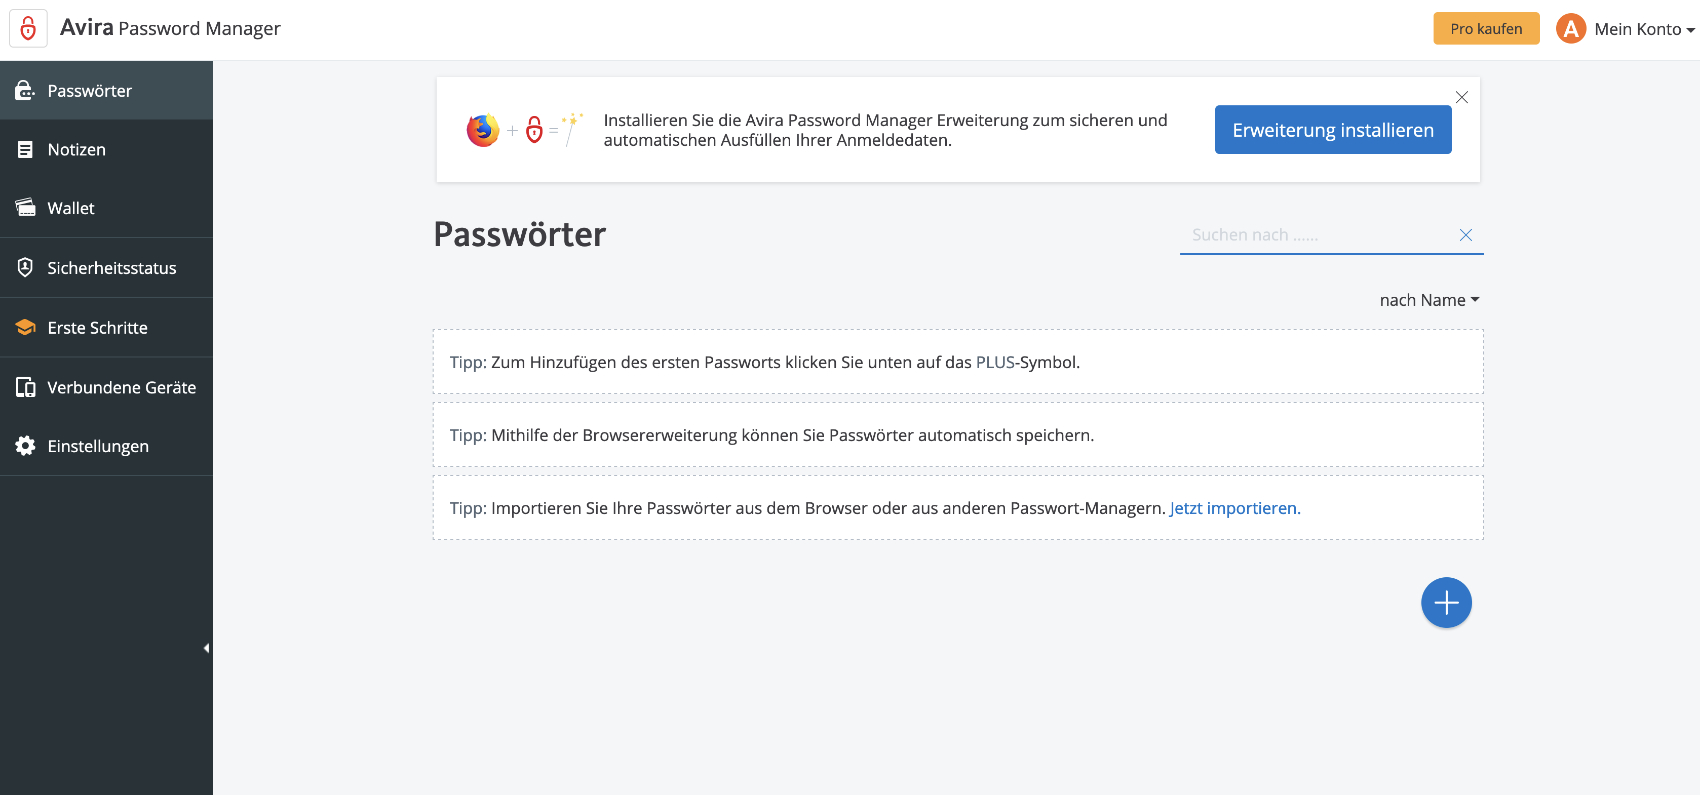
Task: Click the Firefox icon in banner
Action: pos(483,130)
